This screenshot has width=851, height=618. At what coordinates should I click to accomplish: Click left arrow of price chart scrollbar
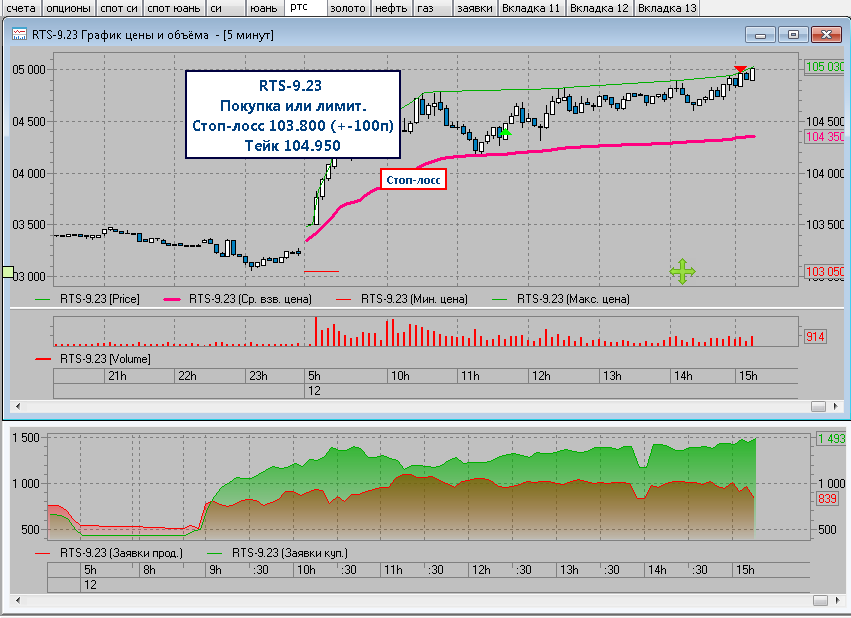[x=18, y=406]
